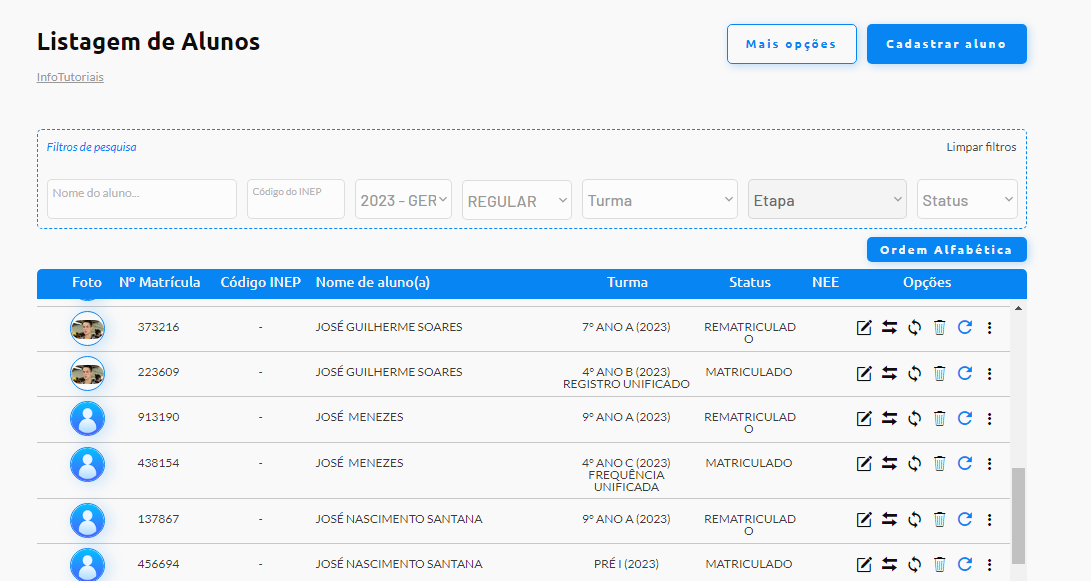Open photo of student matrícula 223609
Image resolution: width=1091 pixels, height=581 pixels.
point(88,374)
